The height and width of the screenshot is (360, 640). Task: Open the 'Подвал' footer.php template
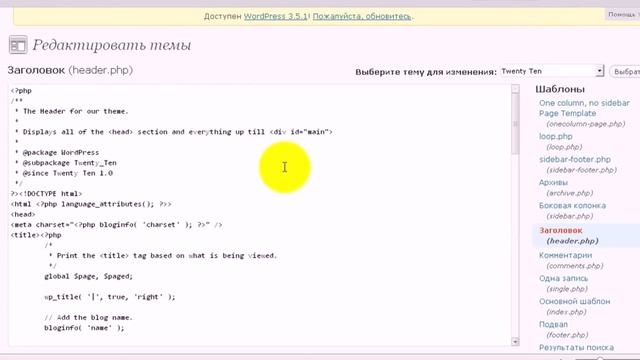pyautogui.click(x=553, y=324)
